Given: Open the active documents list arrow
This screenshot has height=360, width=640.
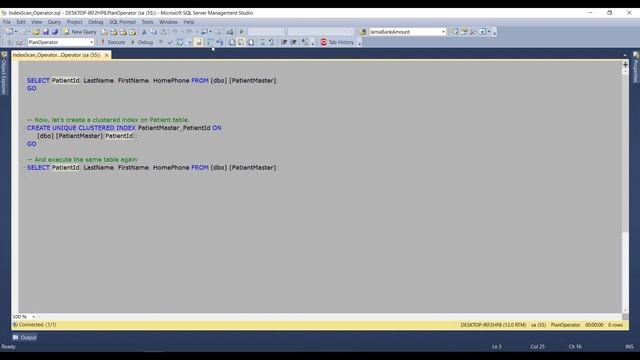Looking at the screenshot, I should pos(624,55).
